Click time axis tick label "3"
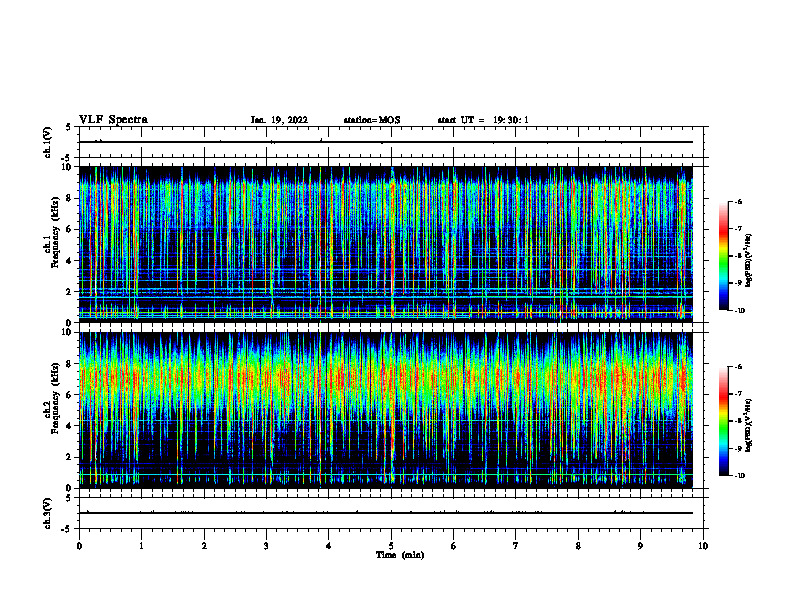The image size is (792, 612). [266, 546]
